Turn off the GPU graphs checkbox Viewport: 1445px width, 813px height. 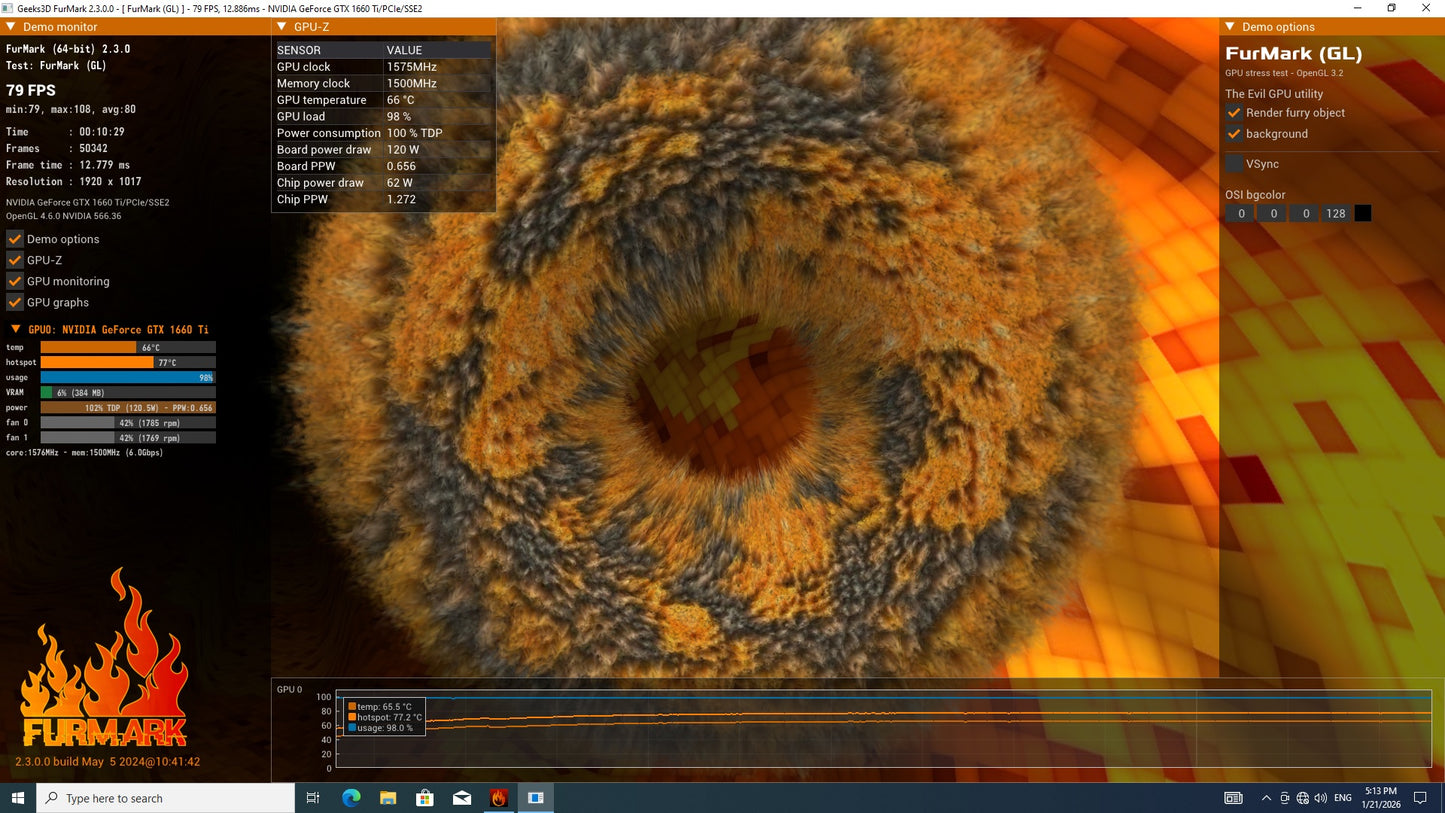(15, 302)
